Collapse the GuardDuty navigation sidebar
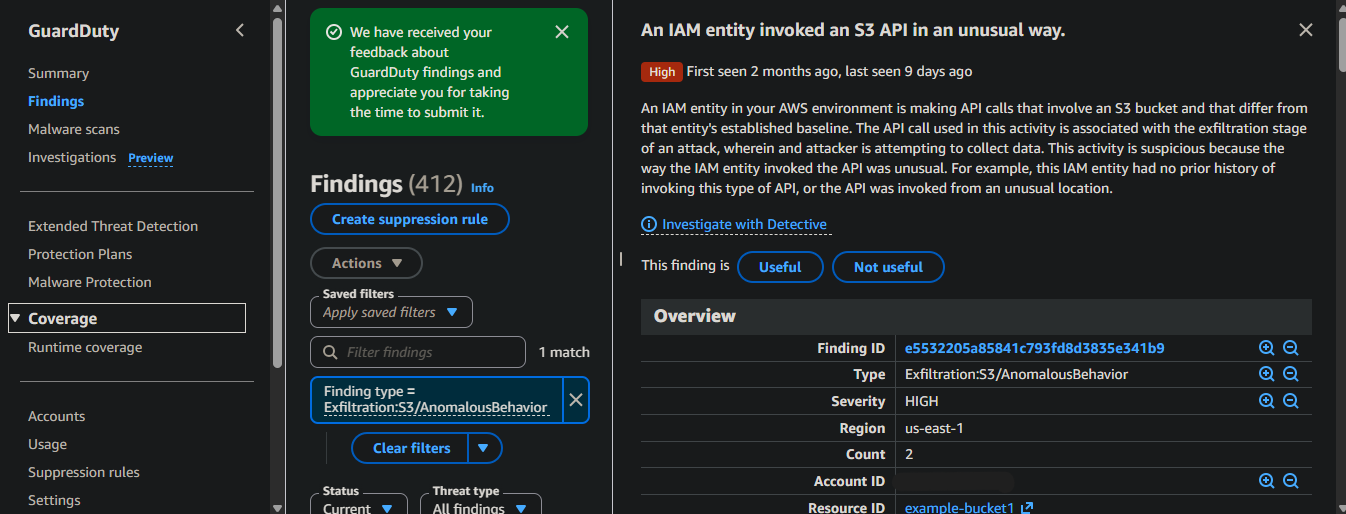 tap(240, 30)
